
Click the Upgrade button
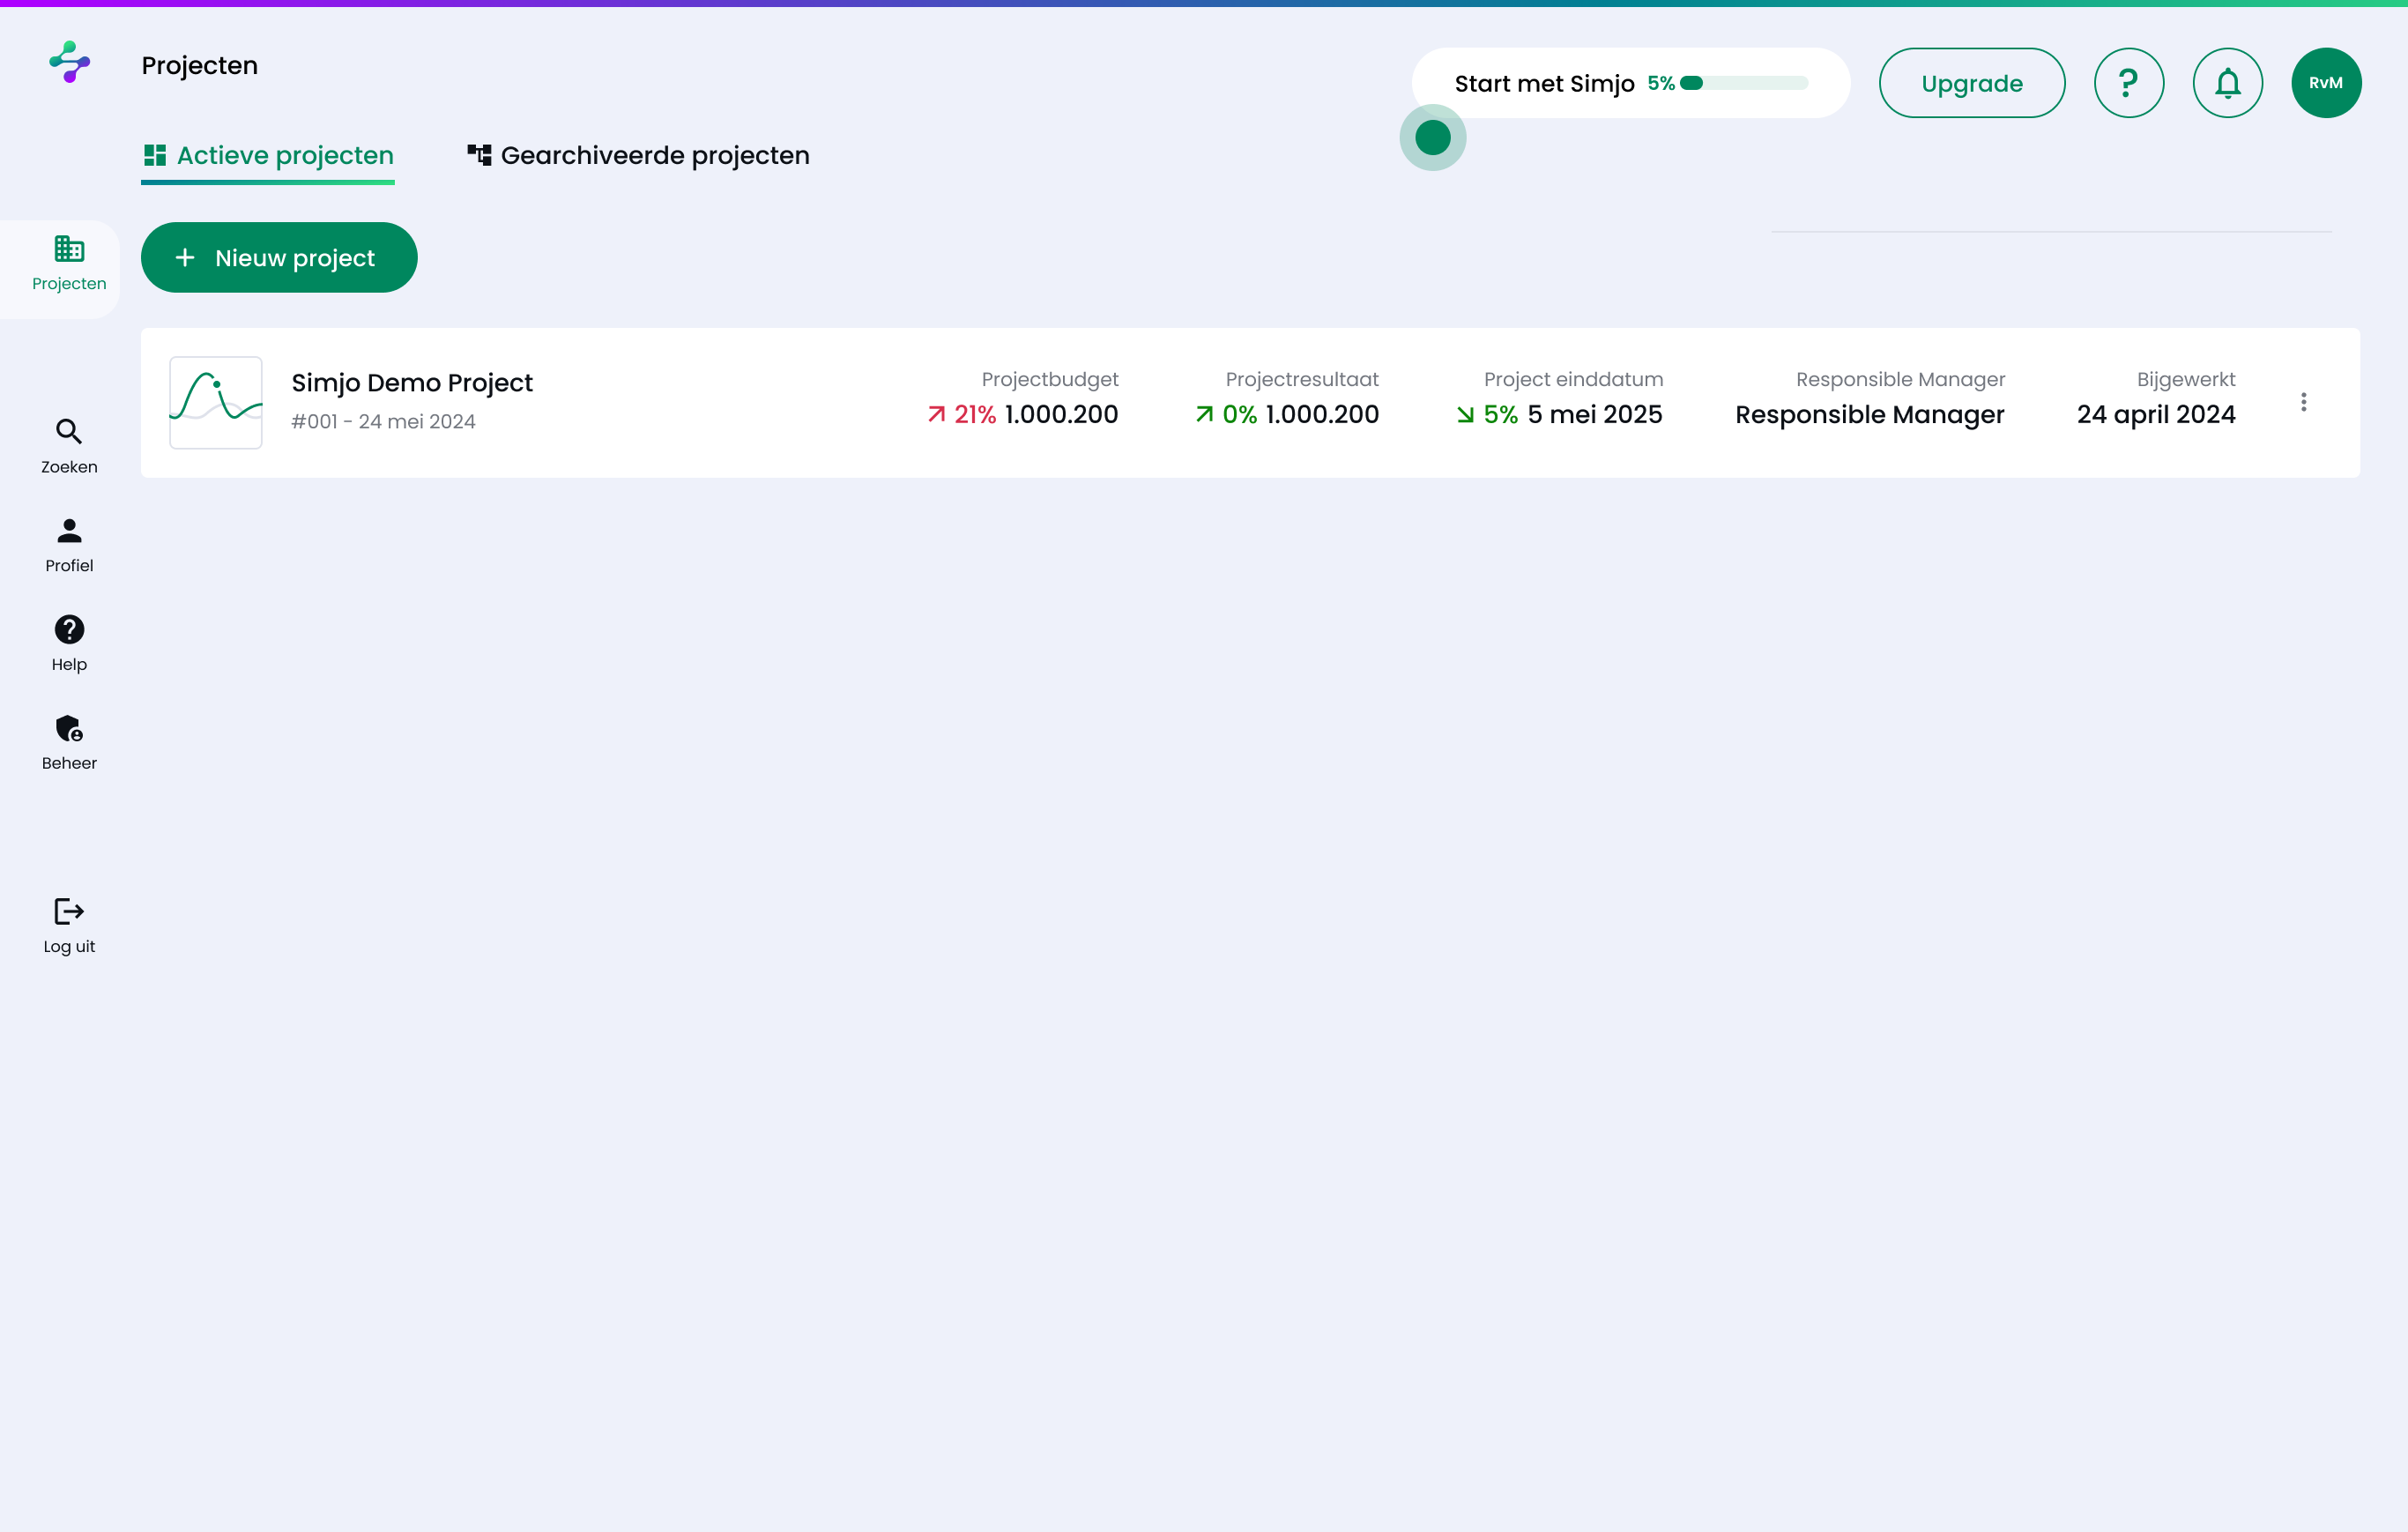[1972, 83]
